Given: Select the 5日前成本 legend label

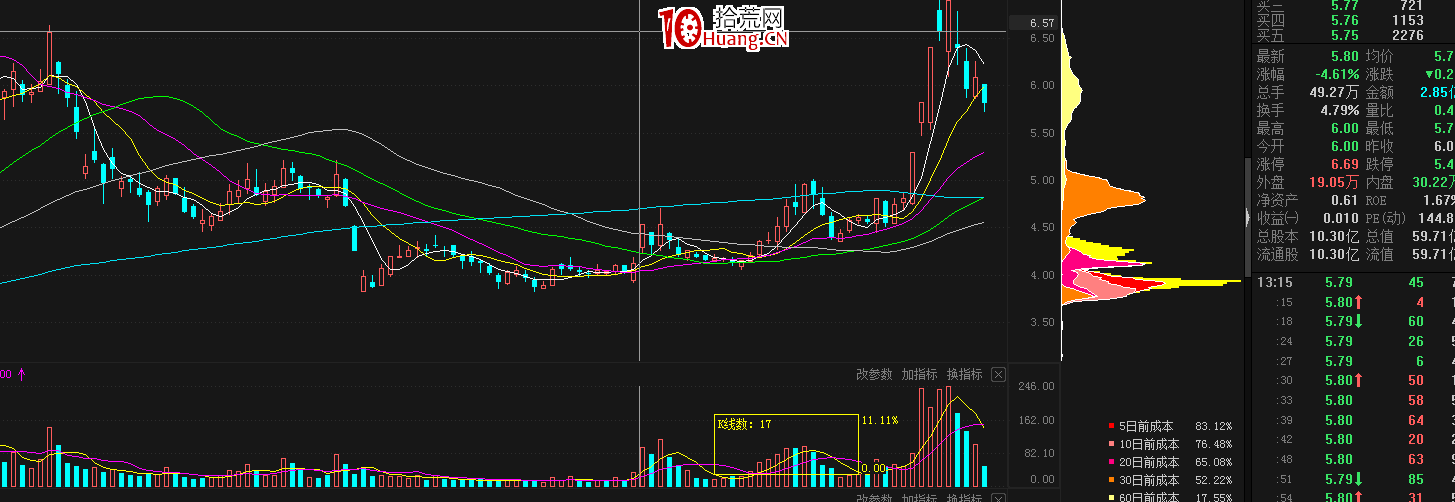Looking at the screenshot, I should [x=1148, y=427].
